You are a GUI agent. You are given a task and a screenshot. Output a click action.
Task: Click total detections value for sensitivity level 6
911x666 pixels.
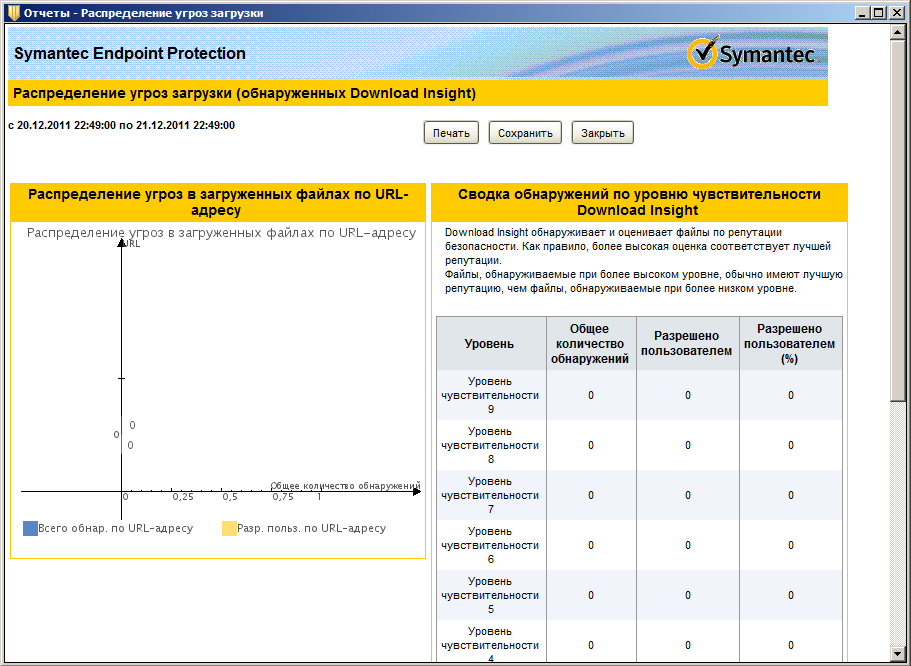pyautogui.click(x=591, y=545)
